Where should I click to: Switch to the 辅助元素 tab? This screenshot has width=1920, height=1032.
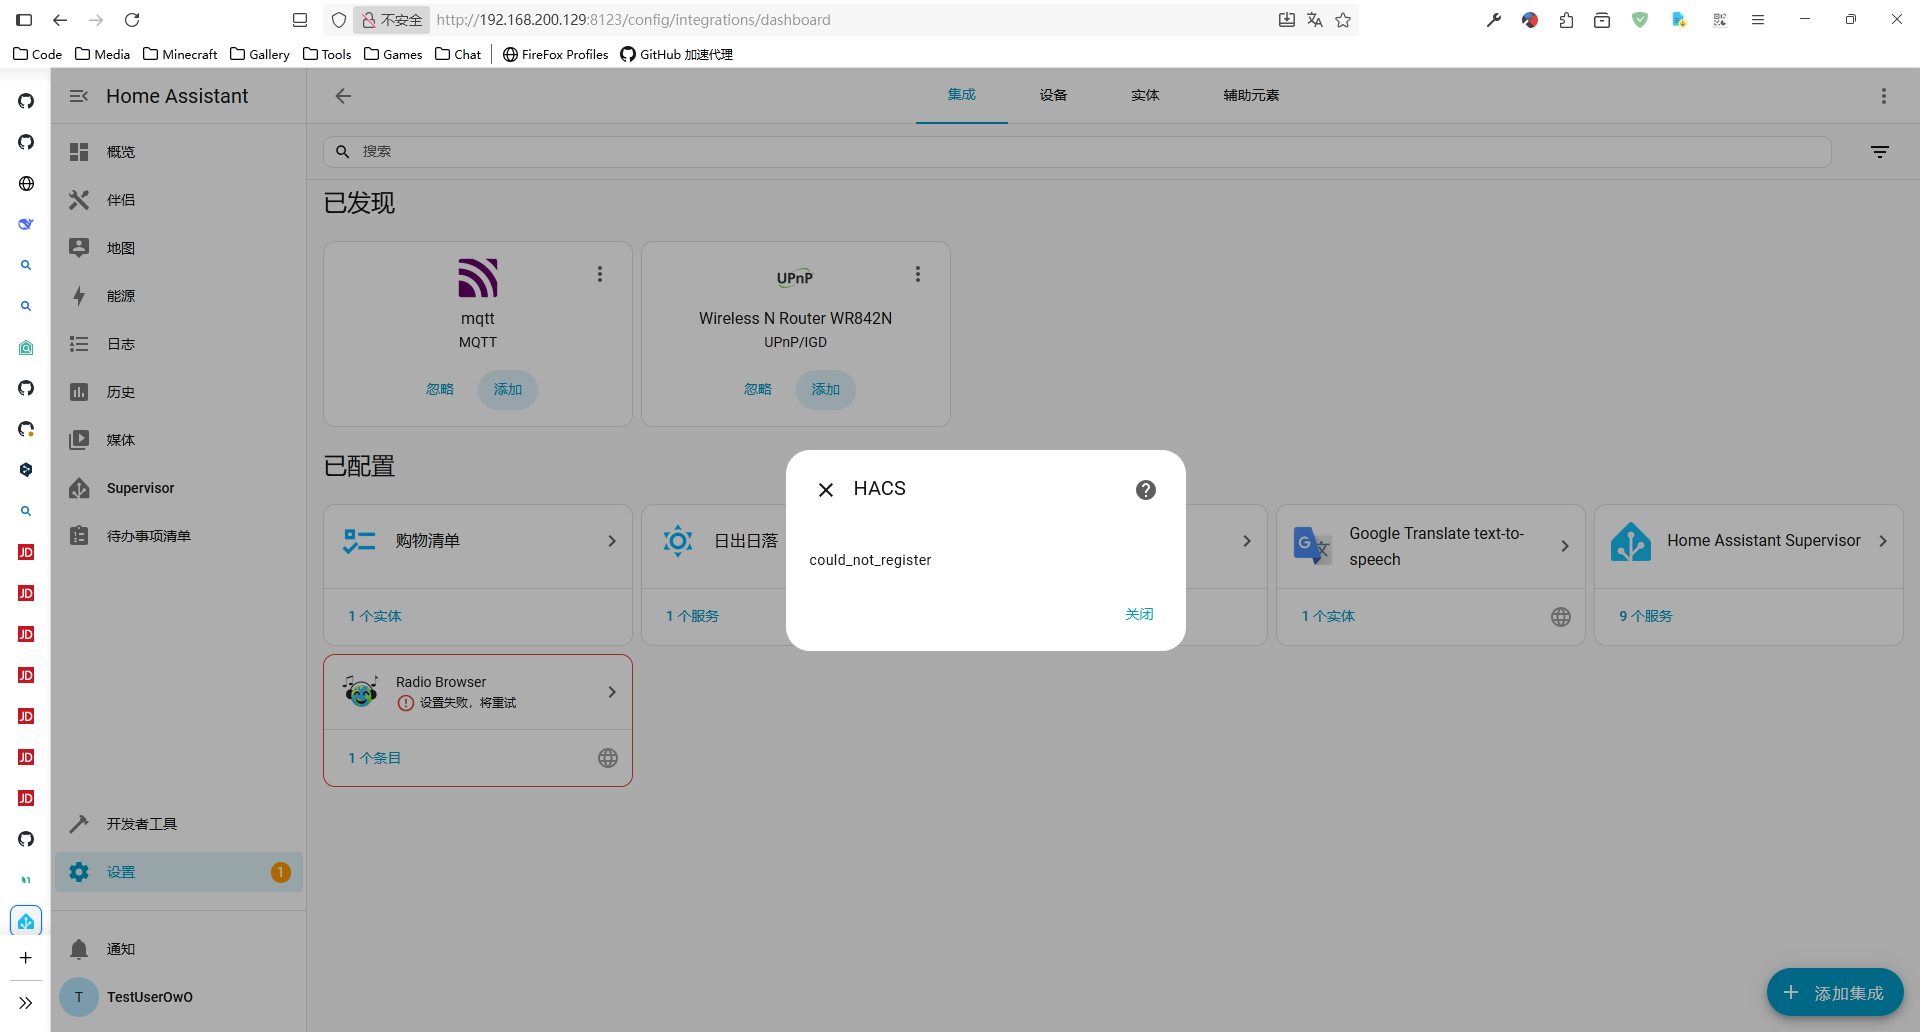[1251, 95]
